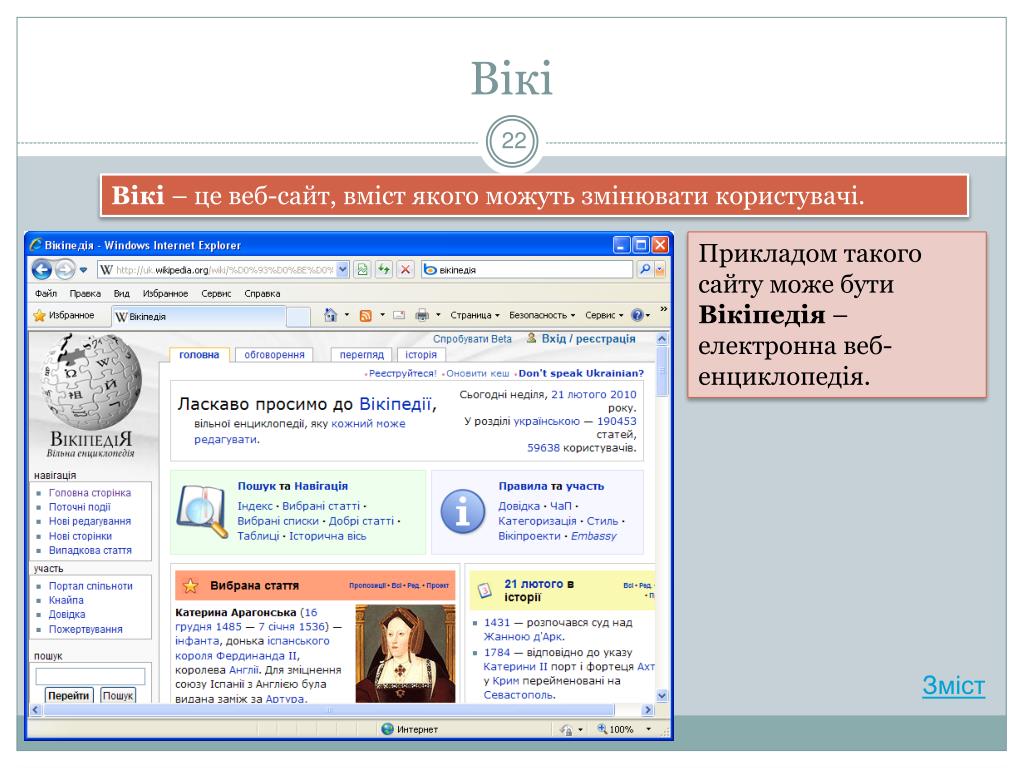Click the vertical scrollbar down arrow
Screen dimensions: 1024x768
coord(662,696)
